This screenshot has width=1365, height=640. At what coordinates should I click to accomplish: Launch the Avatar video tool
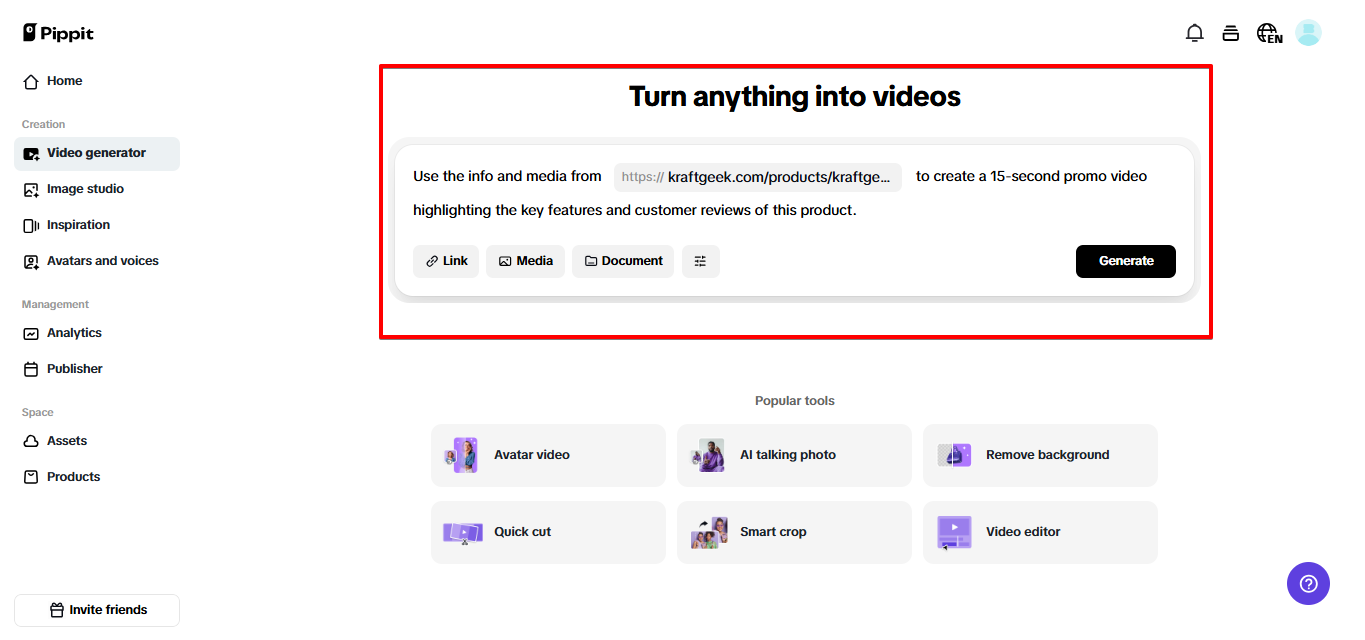(x=548, y=455)
